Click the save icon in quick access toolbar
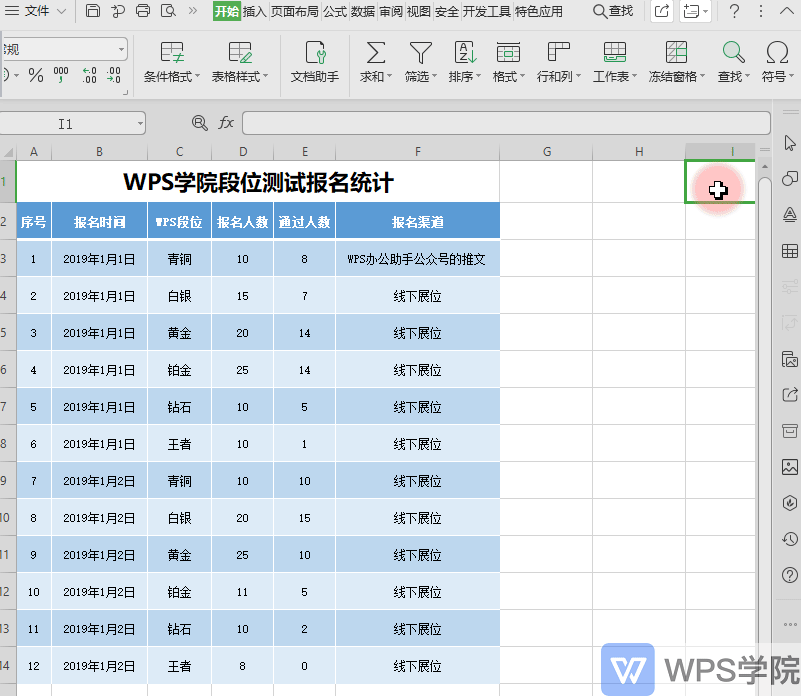801x696 pixels. pyautogui.click(x=92, y=11)
